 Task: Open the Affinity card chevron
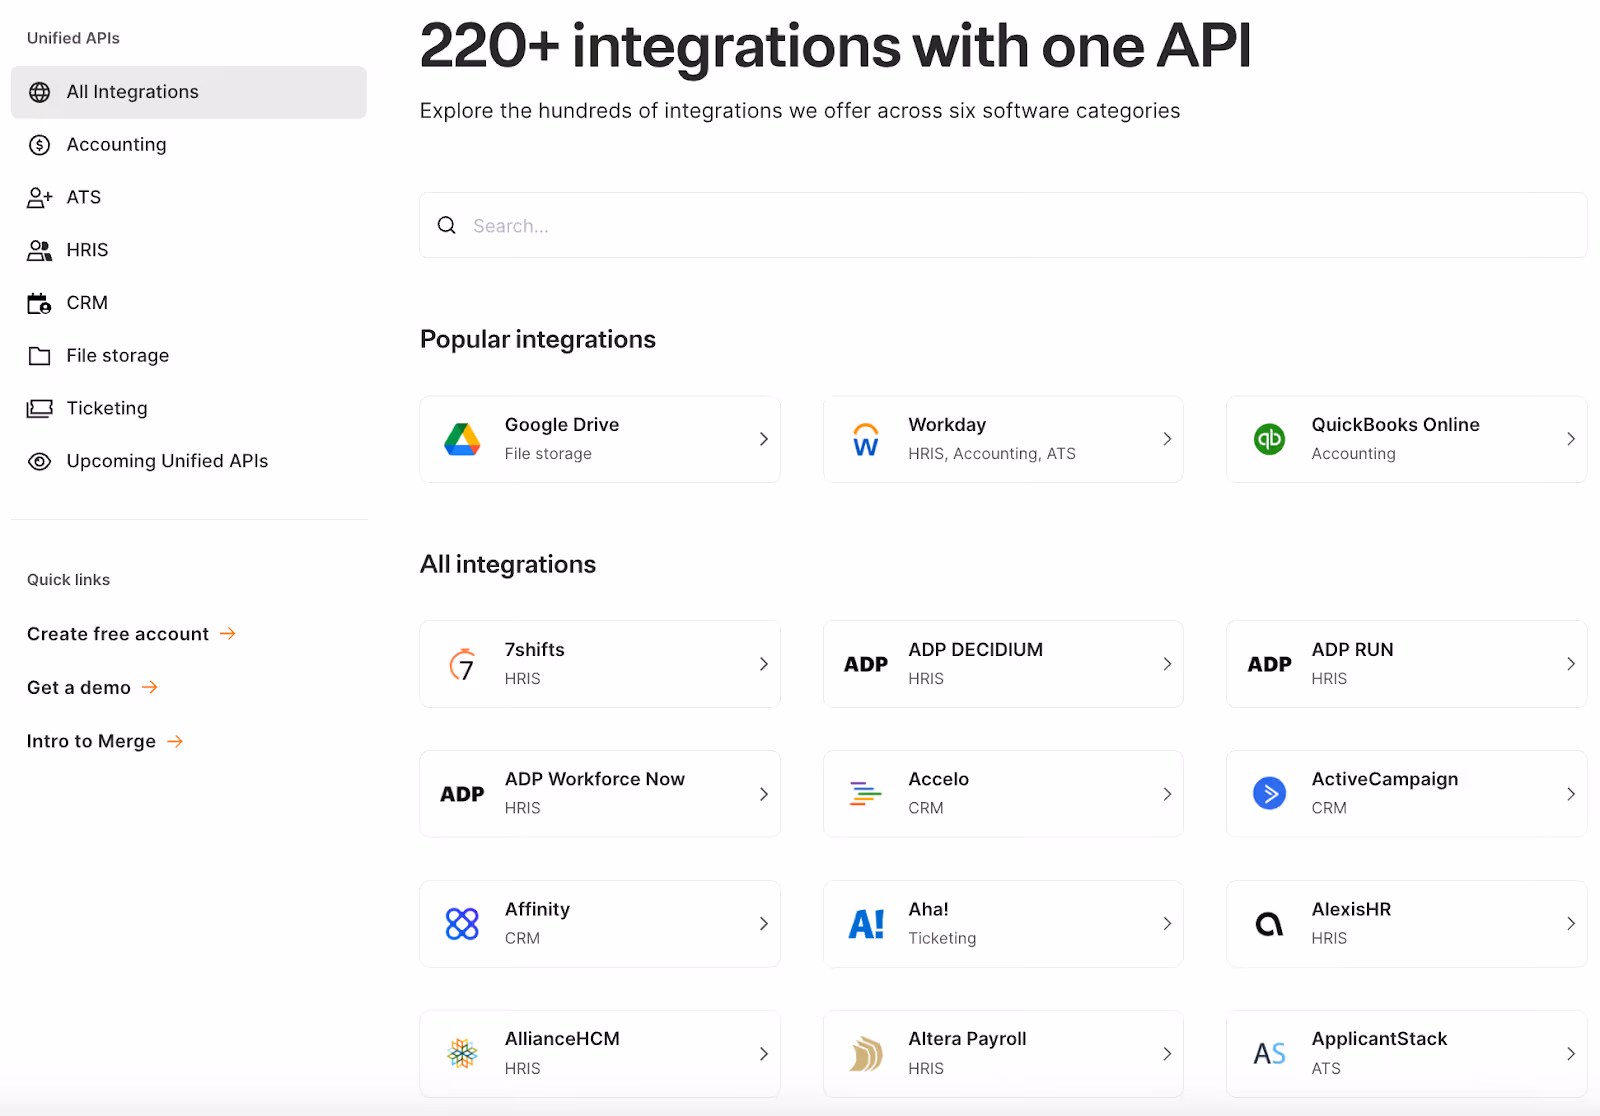tap(763, 924)
